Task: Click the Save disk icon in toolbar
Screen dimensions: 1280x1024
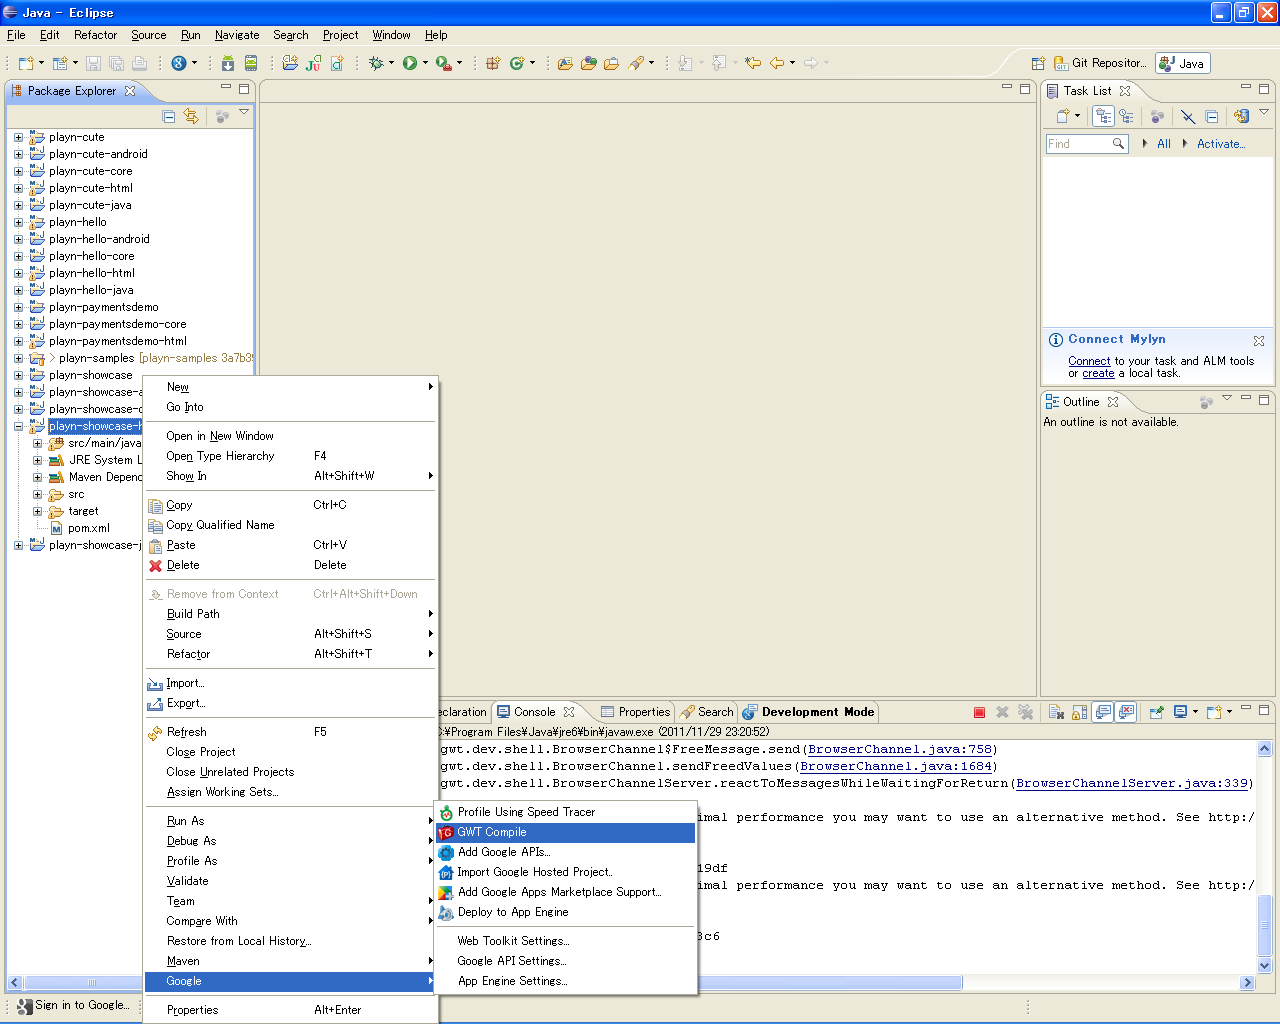Action: coord(93,63)
